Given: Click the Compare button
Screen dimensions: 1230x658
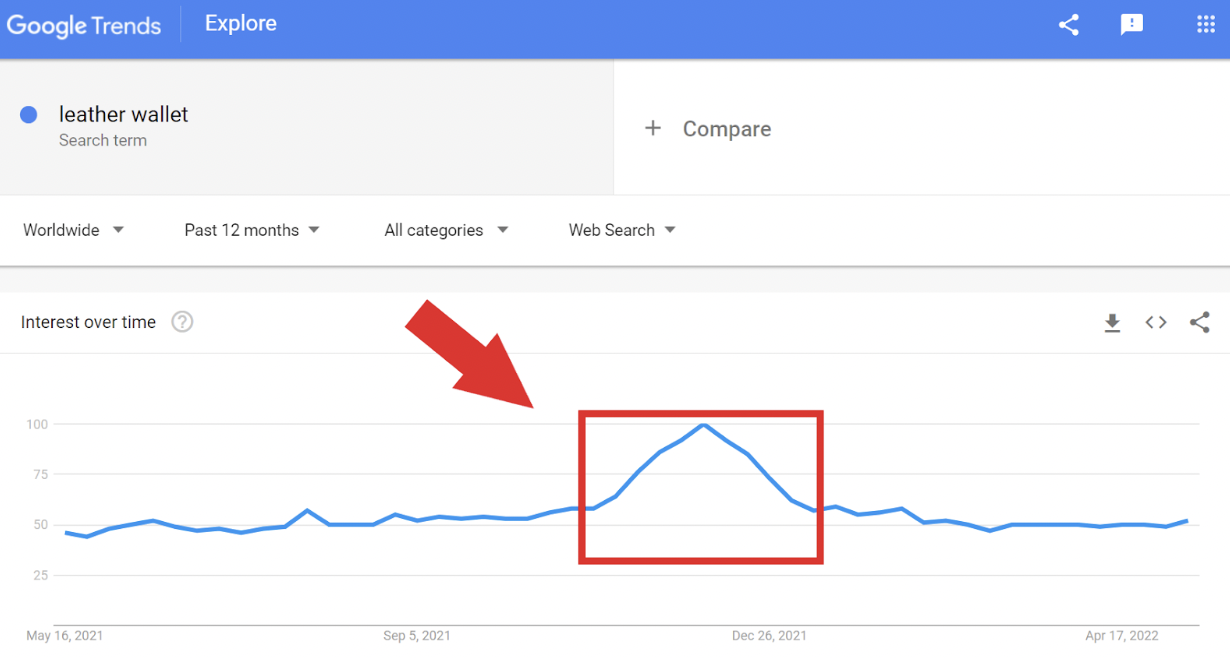Looking at the screenshot, I should pos(726,129).
